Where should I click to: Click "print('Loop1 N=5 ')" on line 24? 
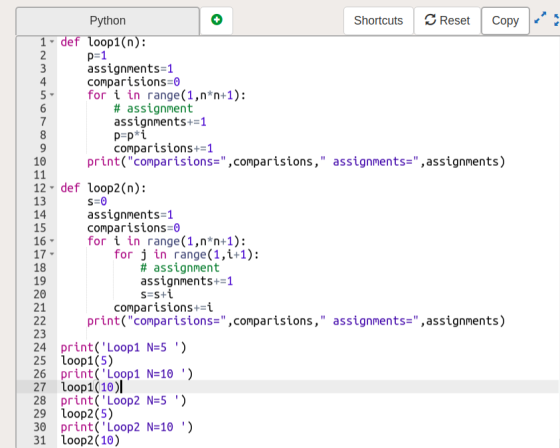point(123,347)
